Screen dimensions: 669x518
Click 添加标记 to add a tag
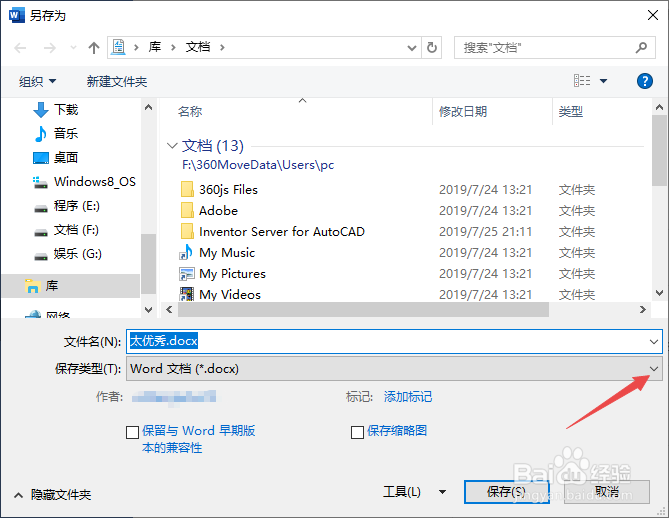click(x=408, y=397)
